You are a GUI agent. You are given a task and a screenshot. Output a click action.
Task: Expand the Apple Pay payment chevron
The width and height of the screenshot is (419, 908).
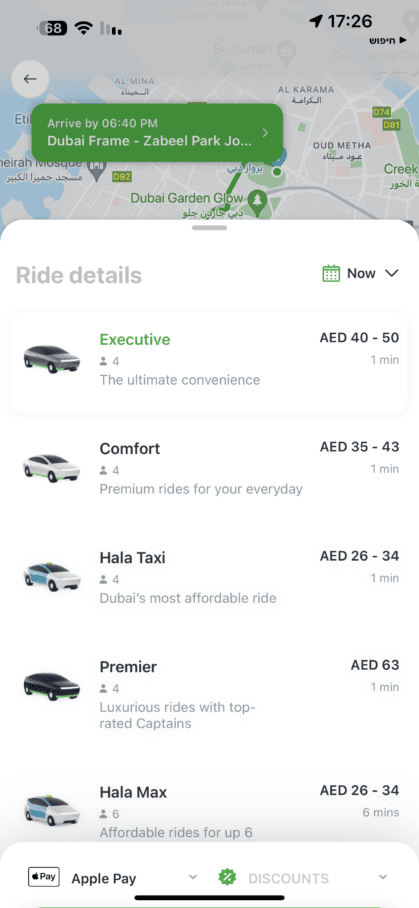click(x=193, y=877)
